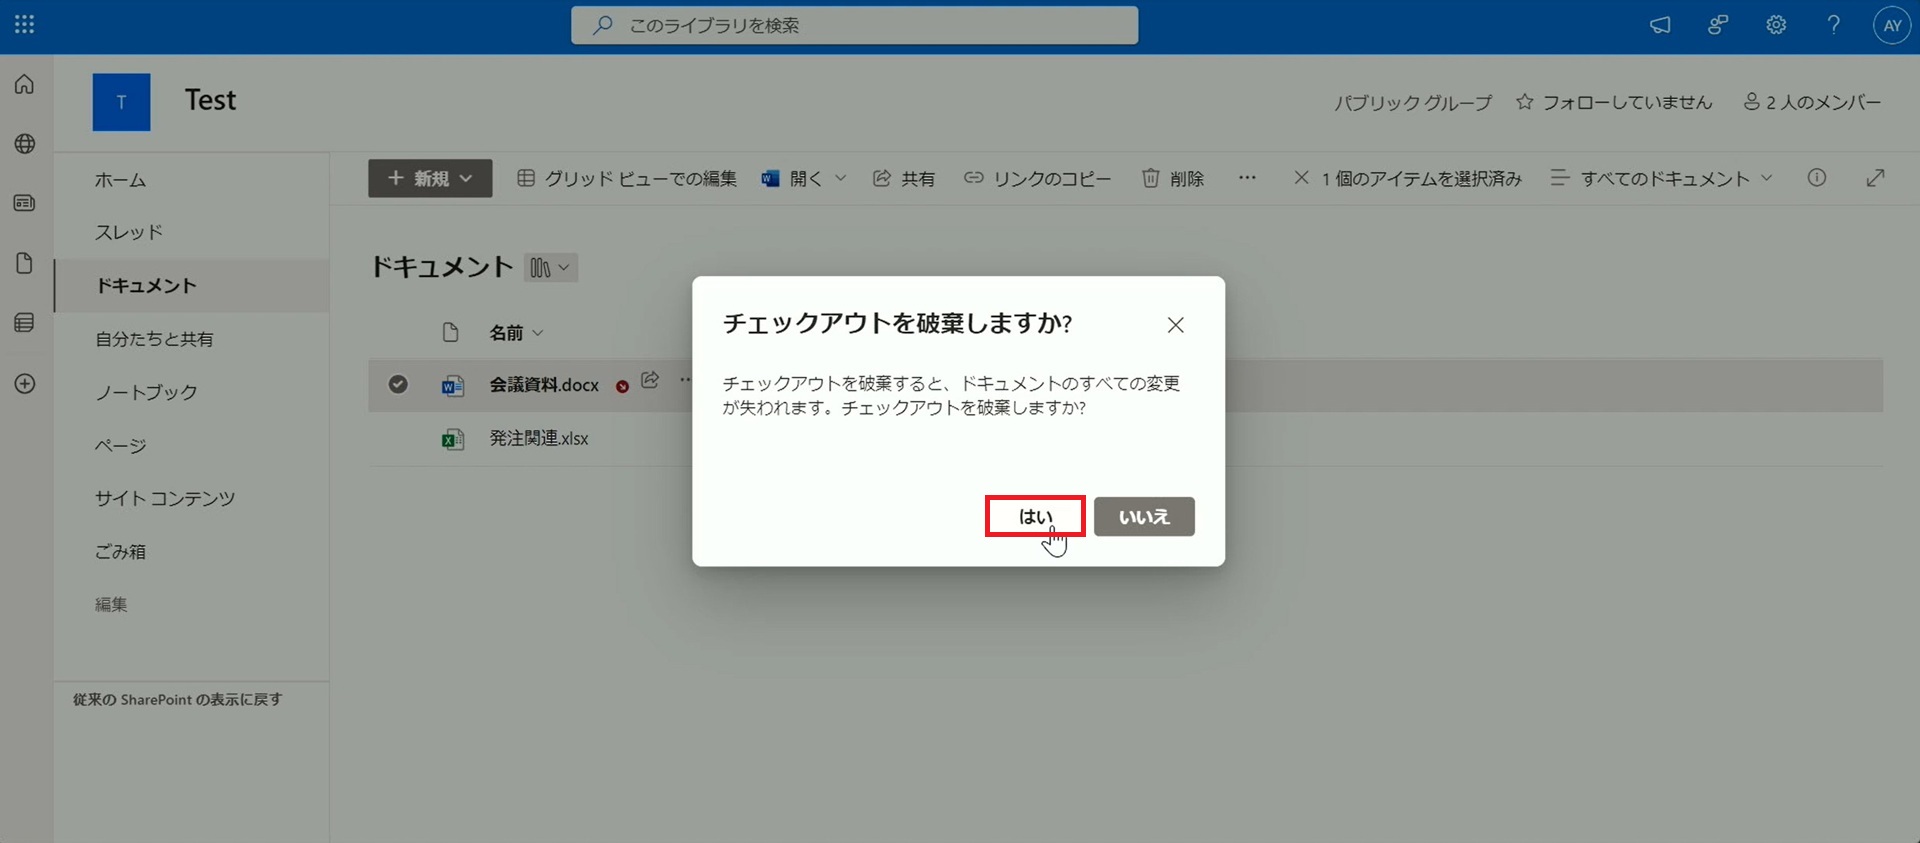Open the home icon in left rail
The height and width of the screenshot is (843, 1920).
(25, 85)
